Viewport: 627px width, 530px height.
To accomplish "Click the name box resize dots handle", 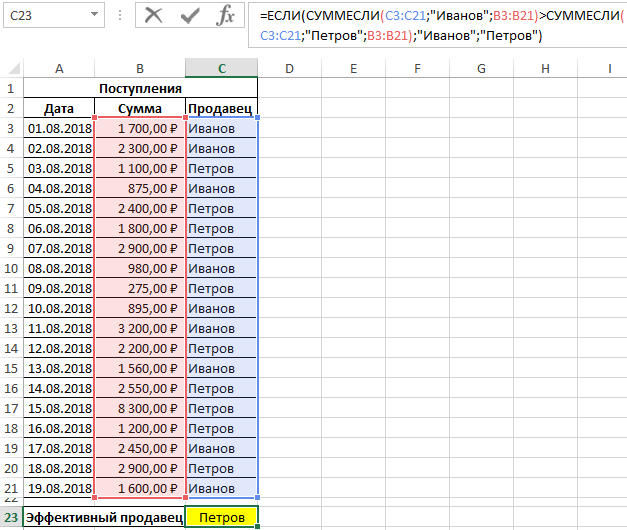I will coord(120,16).
